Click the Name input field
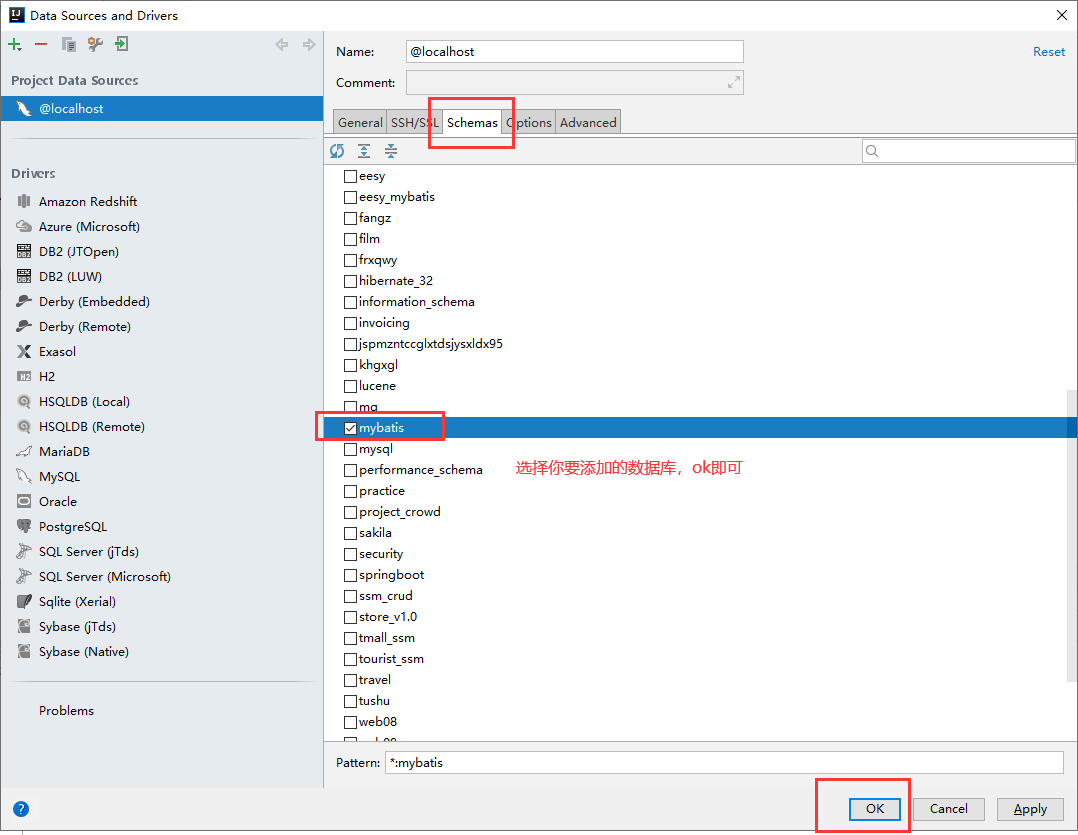The width and height of the screenshot is (1078, 835). (575, 52)
